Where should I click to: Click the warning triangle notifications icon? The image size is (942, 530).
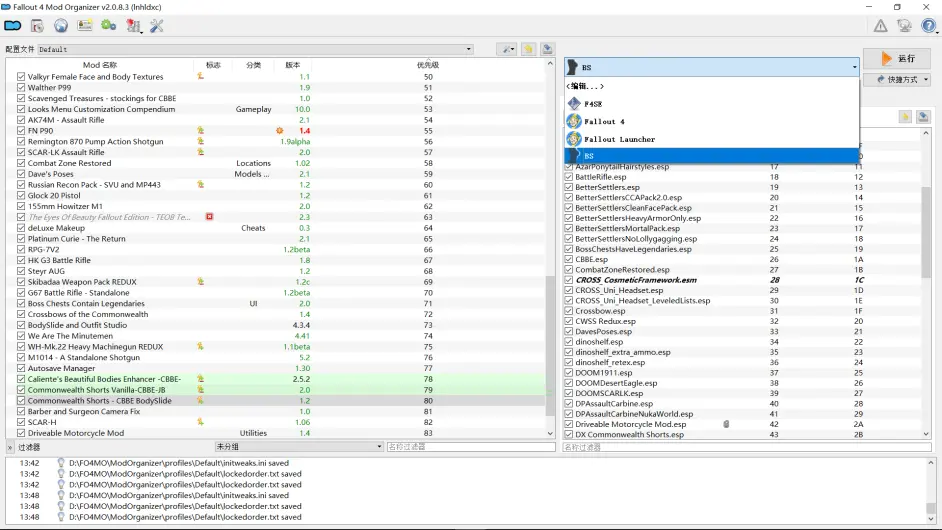880,26
